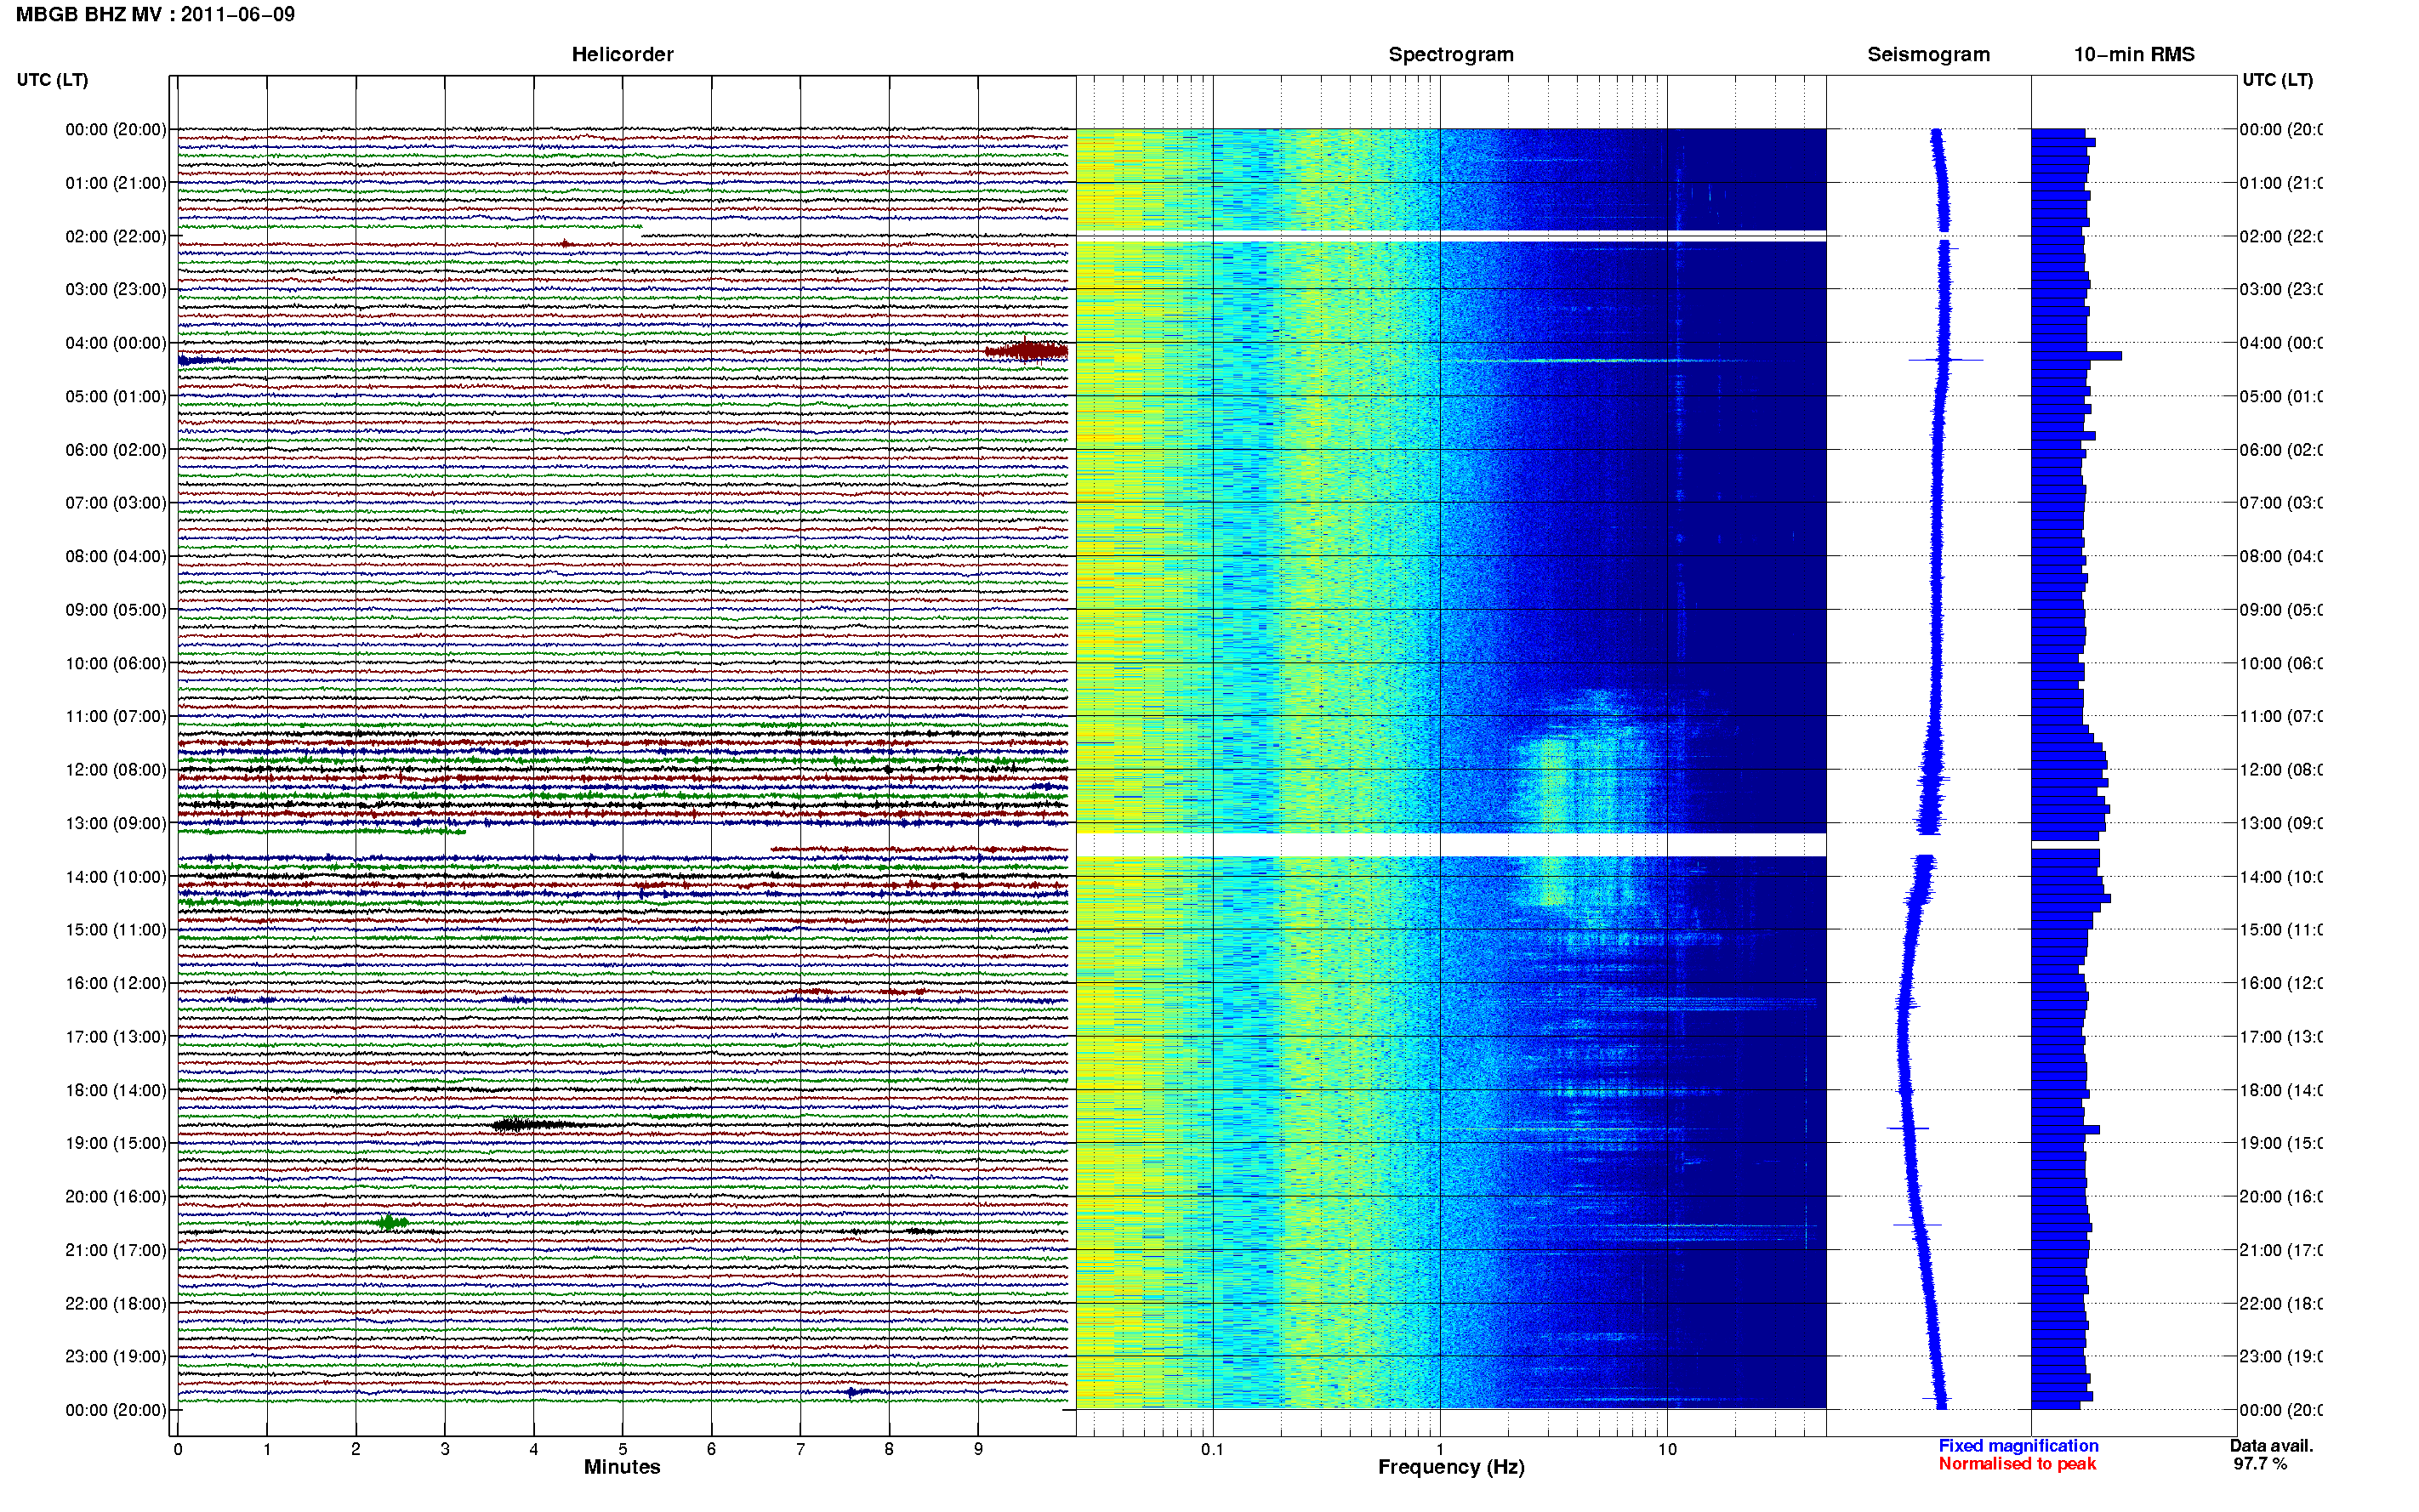The height and width of the screenshot is (1512, 2419).
Task: Click the tallest RMS bar just after 04:00
Action: point(2076,356)
